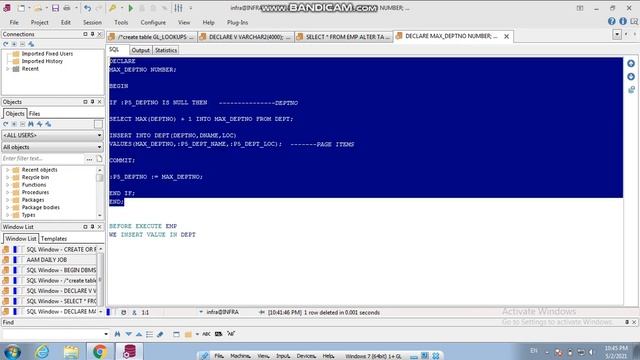640x360 pixels.
Task: Run the script with the green Execute icon
Action: (x=131, y=8)
